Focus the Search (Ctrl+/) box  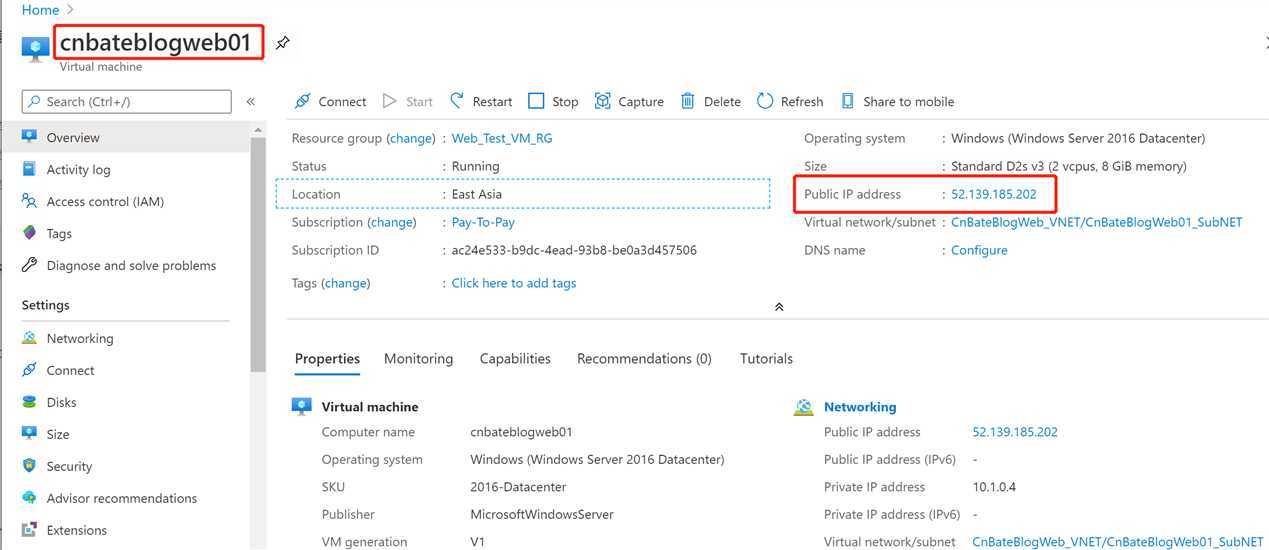(x=126, y=101)
